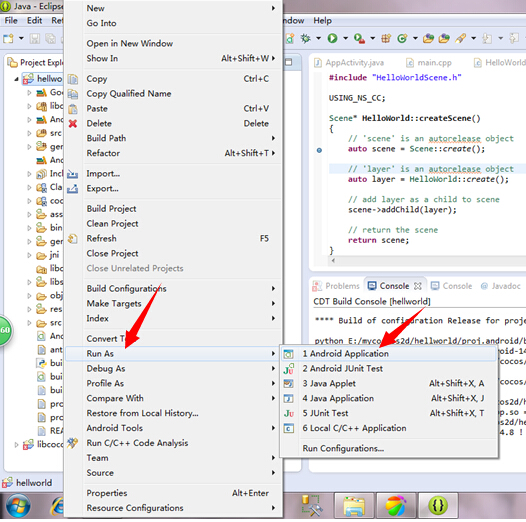Image resolution: width=526 pixels, height=522 pixels.
Task: Open the Debug button dropdown arrow
Action: pyautogui.click(x=318, y=39)
